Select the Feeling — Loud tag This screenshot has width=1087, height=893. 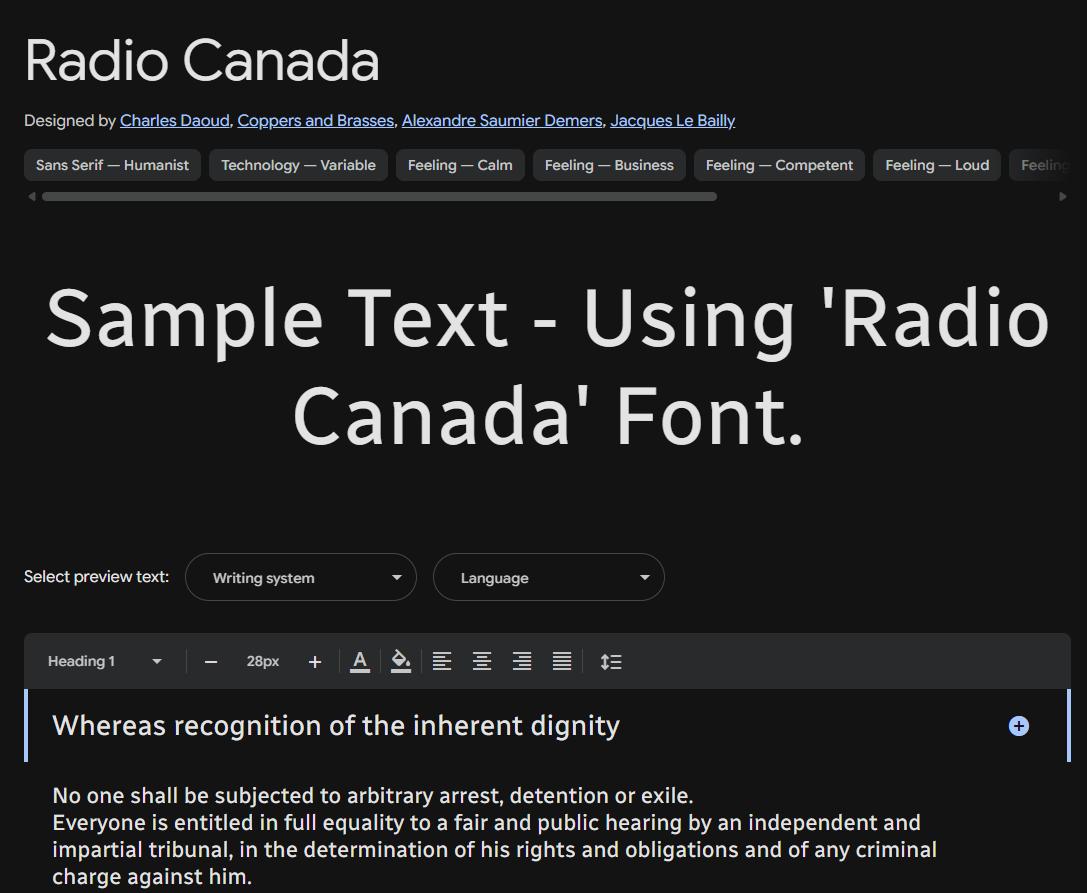tap(937, 165)
